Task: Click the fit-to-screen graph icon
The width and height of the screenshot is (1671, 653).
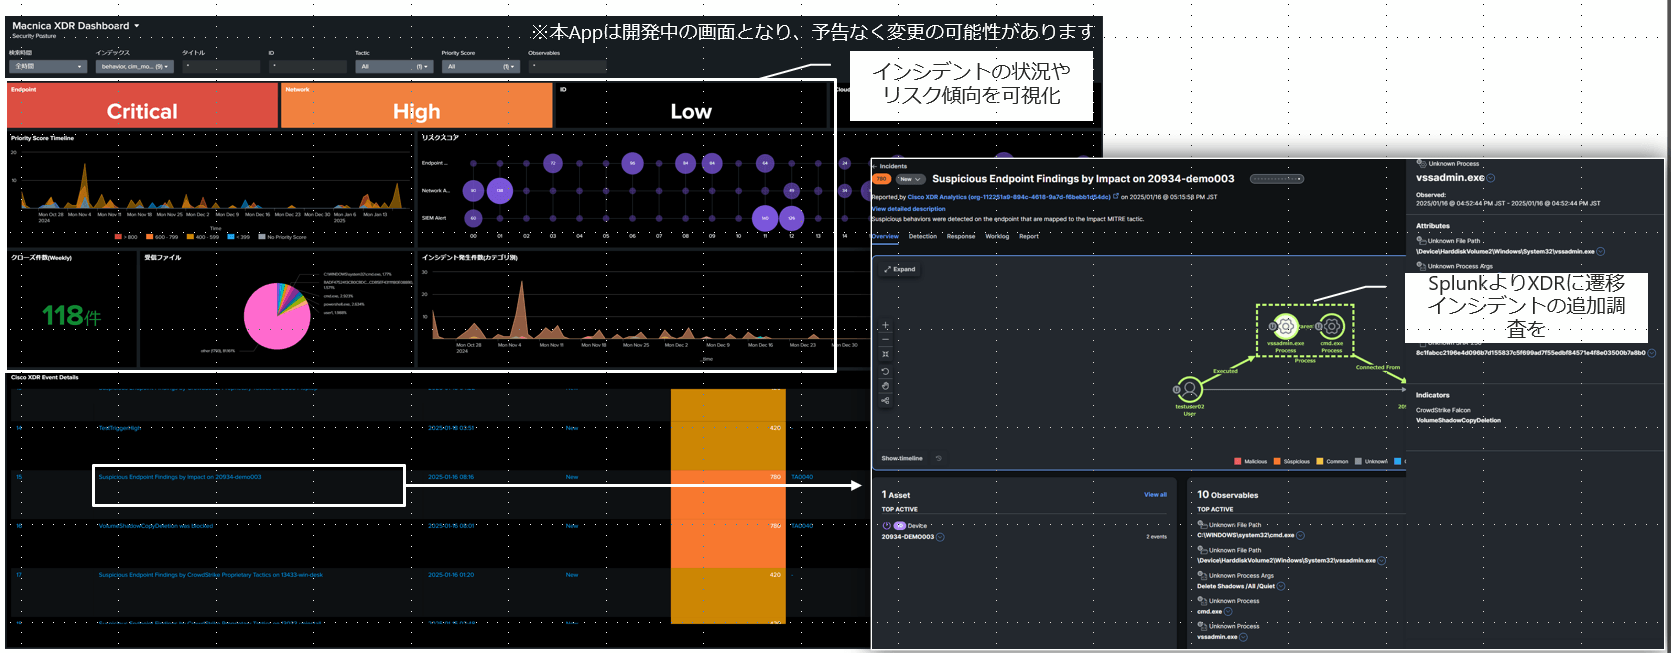Action: [x=885, y=354]
